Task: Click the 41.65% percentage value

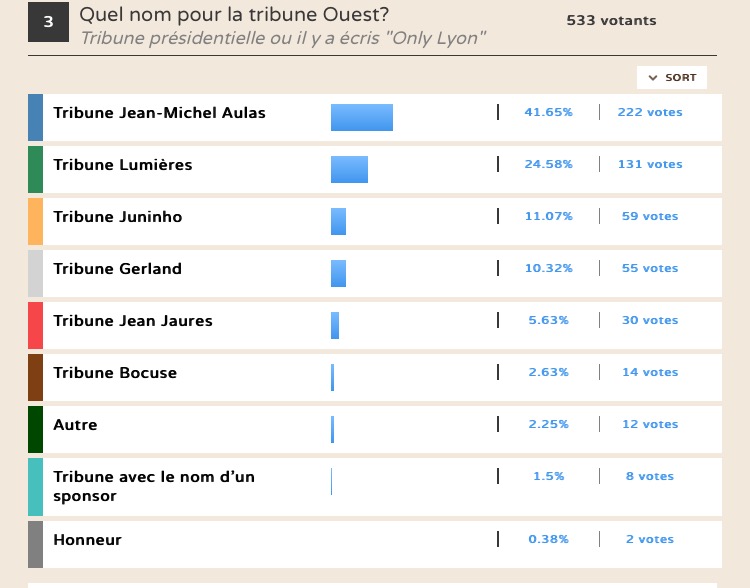Action: pyautogui.click(x=548, y=113)
